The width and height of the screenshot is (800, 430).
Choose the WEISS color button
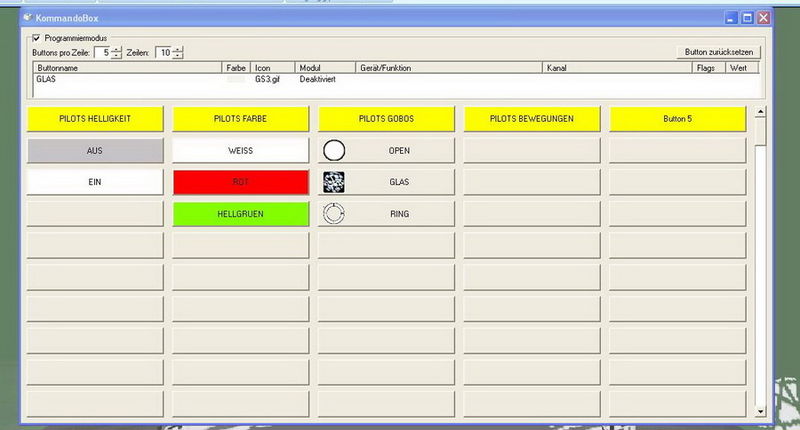tap(241, 151)
